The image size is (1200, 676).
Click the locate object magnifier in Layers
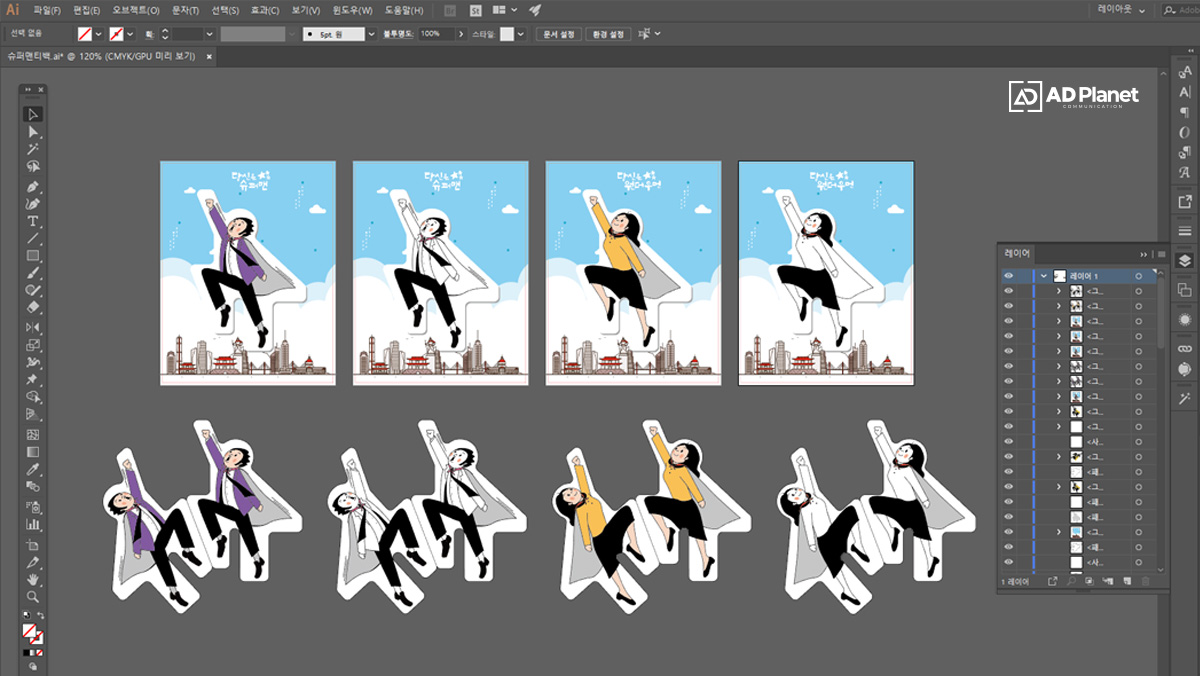(x=1071, y=581)
